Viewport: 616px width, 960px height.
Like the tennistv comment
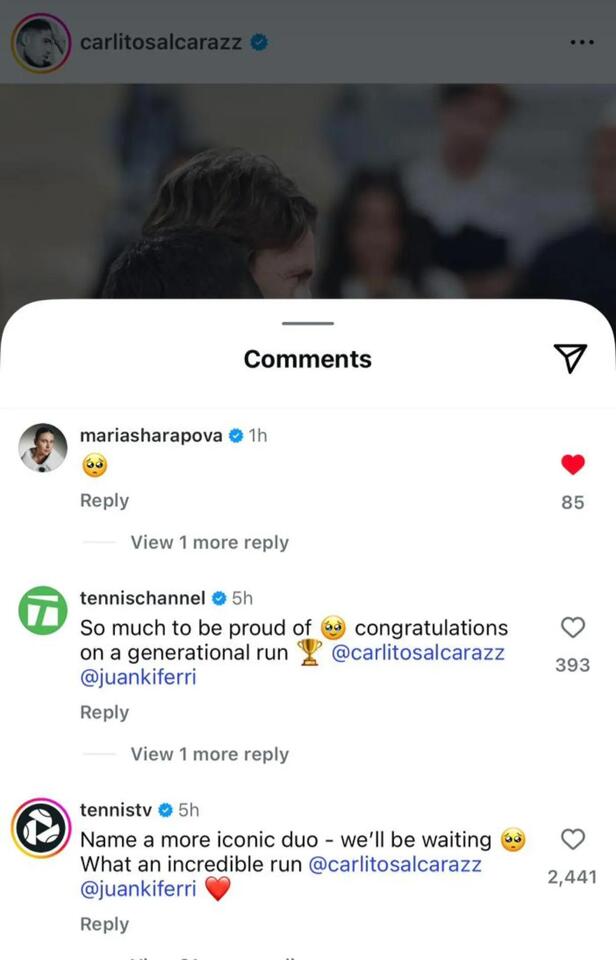point(572,839)
